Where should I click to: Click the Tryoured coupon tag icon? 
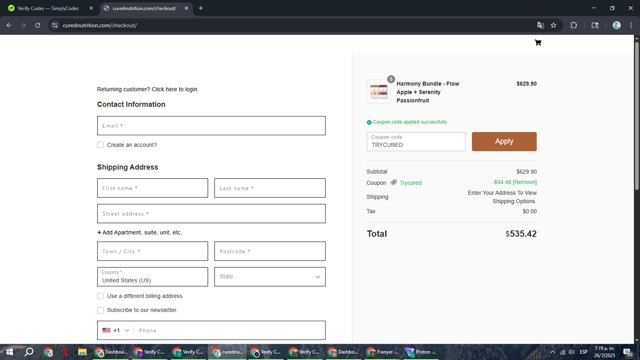click(x=393, y=182)
